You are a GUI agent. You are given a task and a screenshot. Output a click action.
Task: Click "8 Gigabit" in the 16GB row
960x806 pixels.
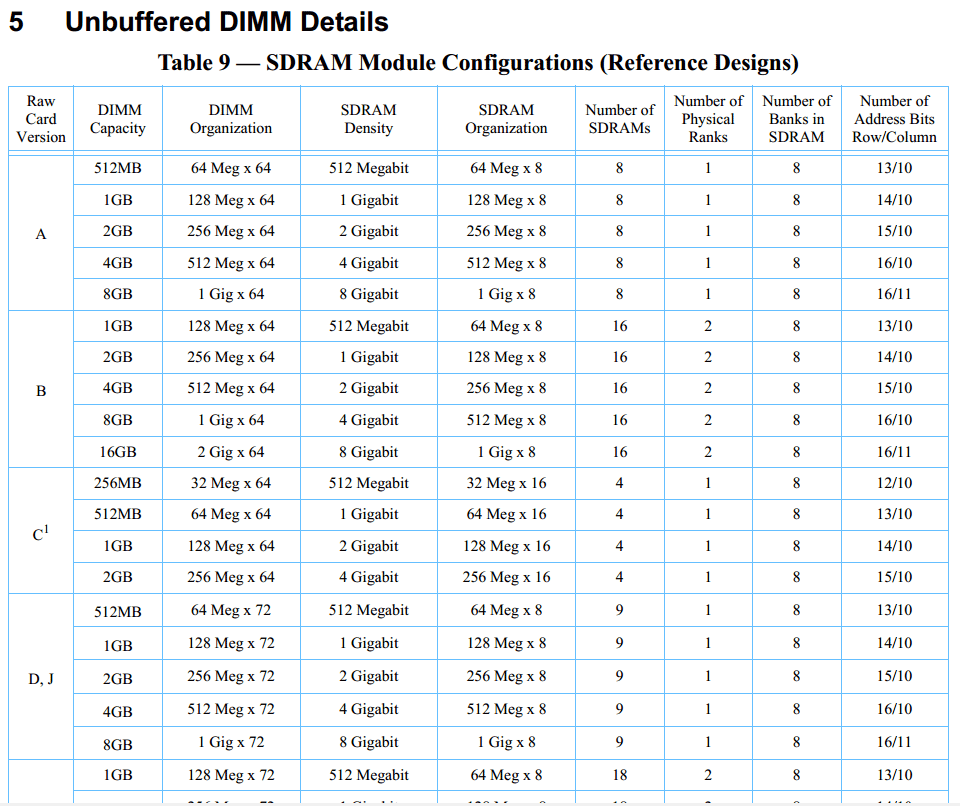click(x=369, y=452)
